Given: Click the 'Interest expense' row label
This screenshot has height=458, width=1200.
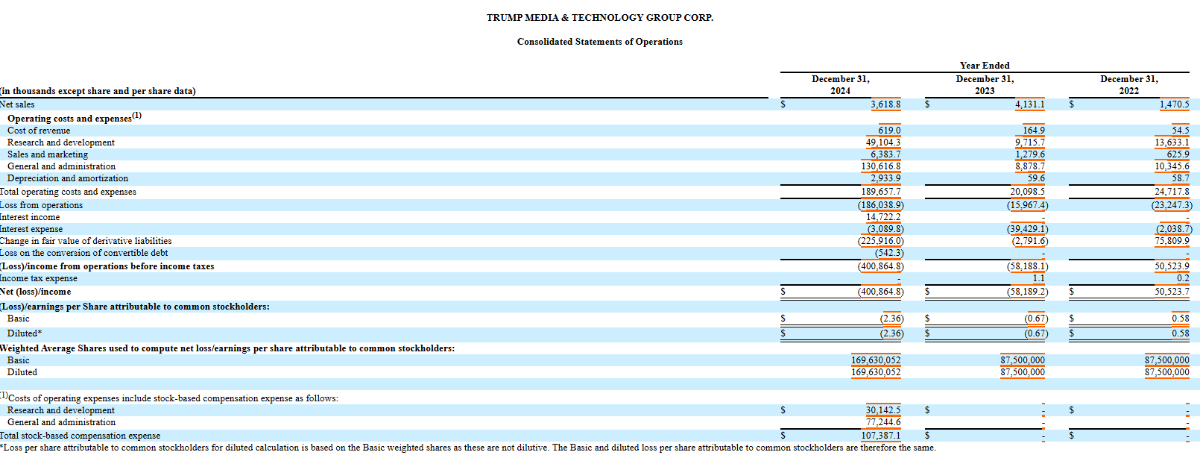Looking at the screenshot, I should tap(30, 228).
